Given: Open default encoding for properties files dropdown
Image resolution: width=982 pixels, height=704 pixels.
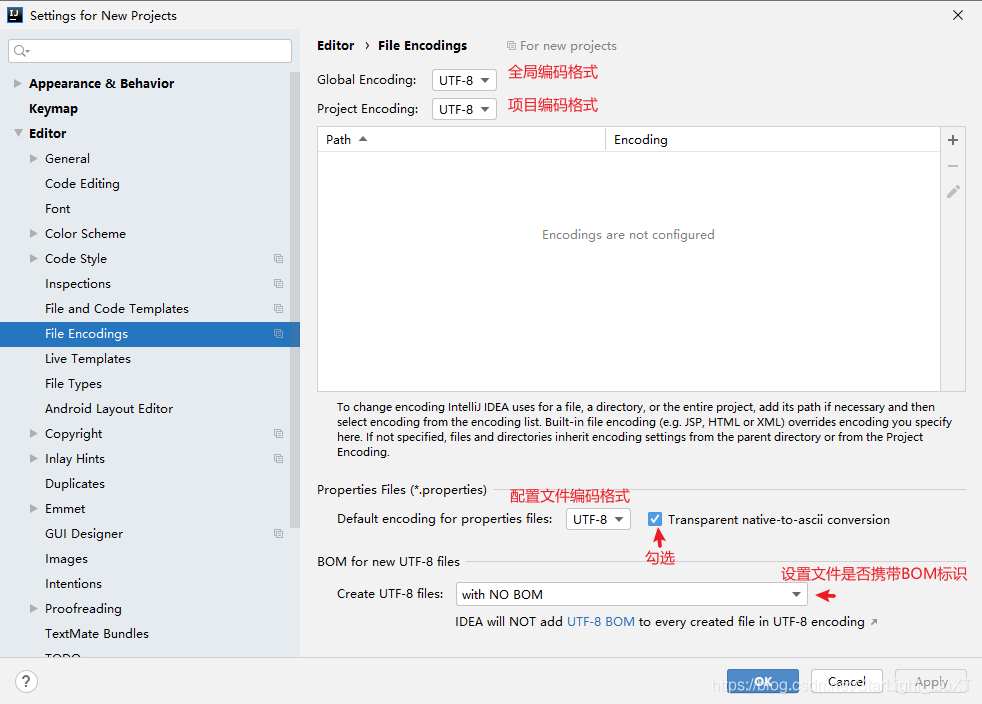Looking at the screenshot, I should 598,519.
